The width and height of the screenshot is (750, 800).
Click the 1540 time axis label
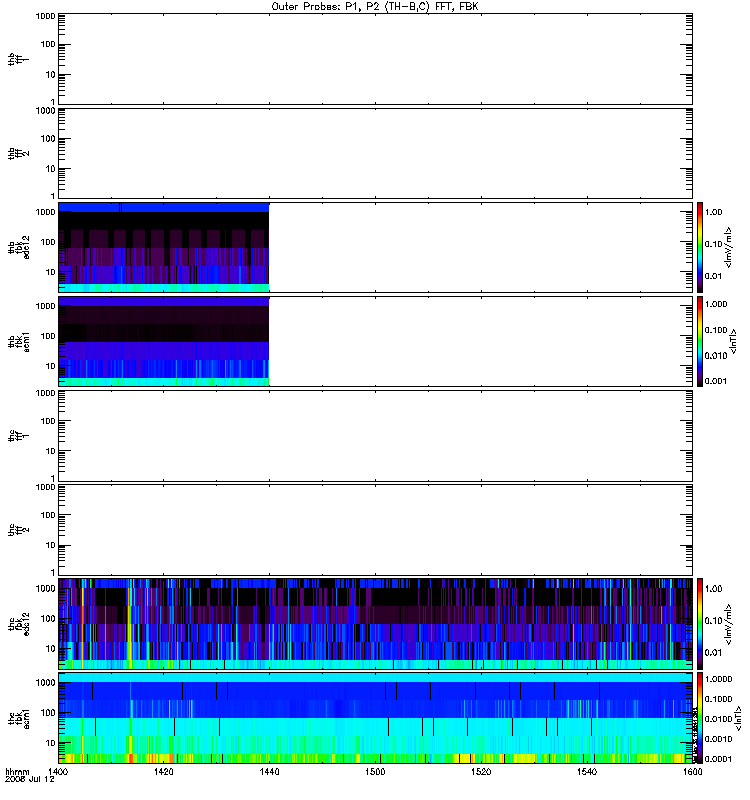click(x=587, y=772)
